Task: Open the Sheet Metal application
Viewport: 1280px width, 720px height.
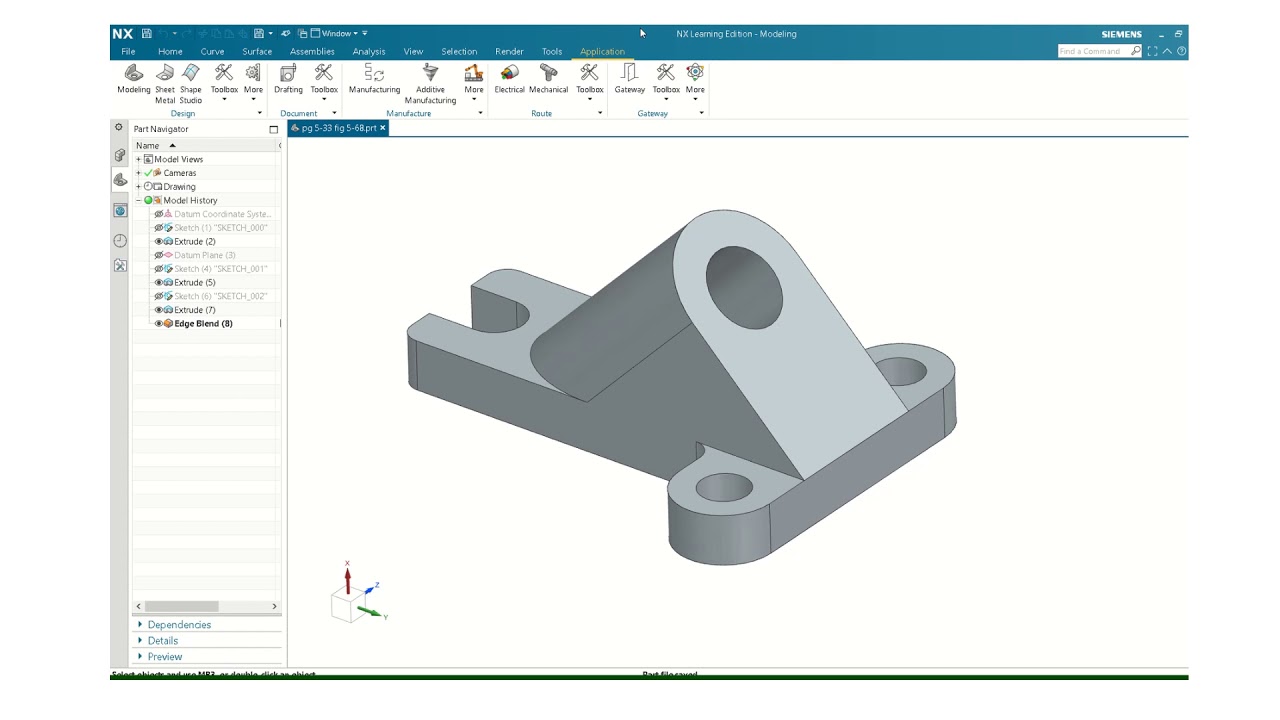Action: tap(165, 84)
